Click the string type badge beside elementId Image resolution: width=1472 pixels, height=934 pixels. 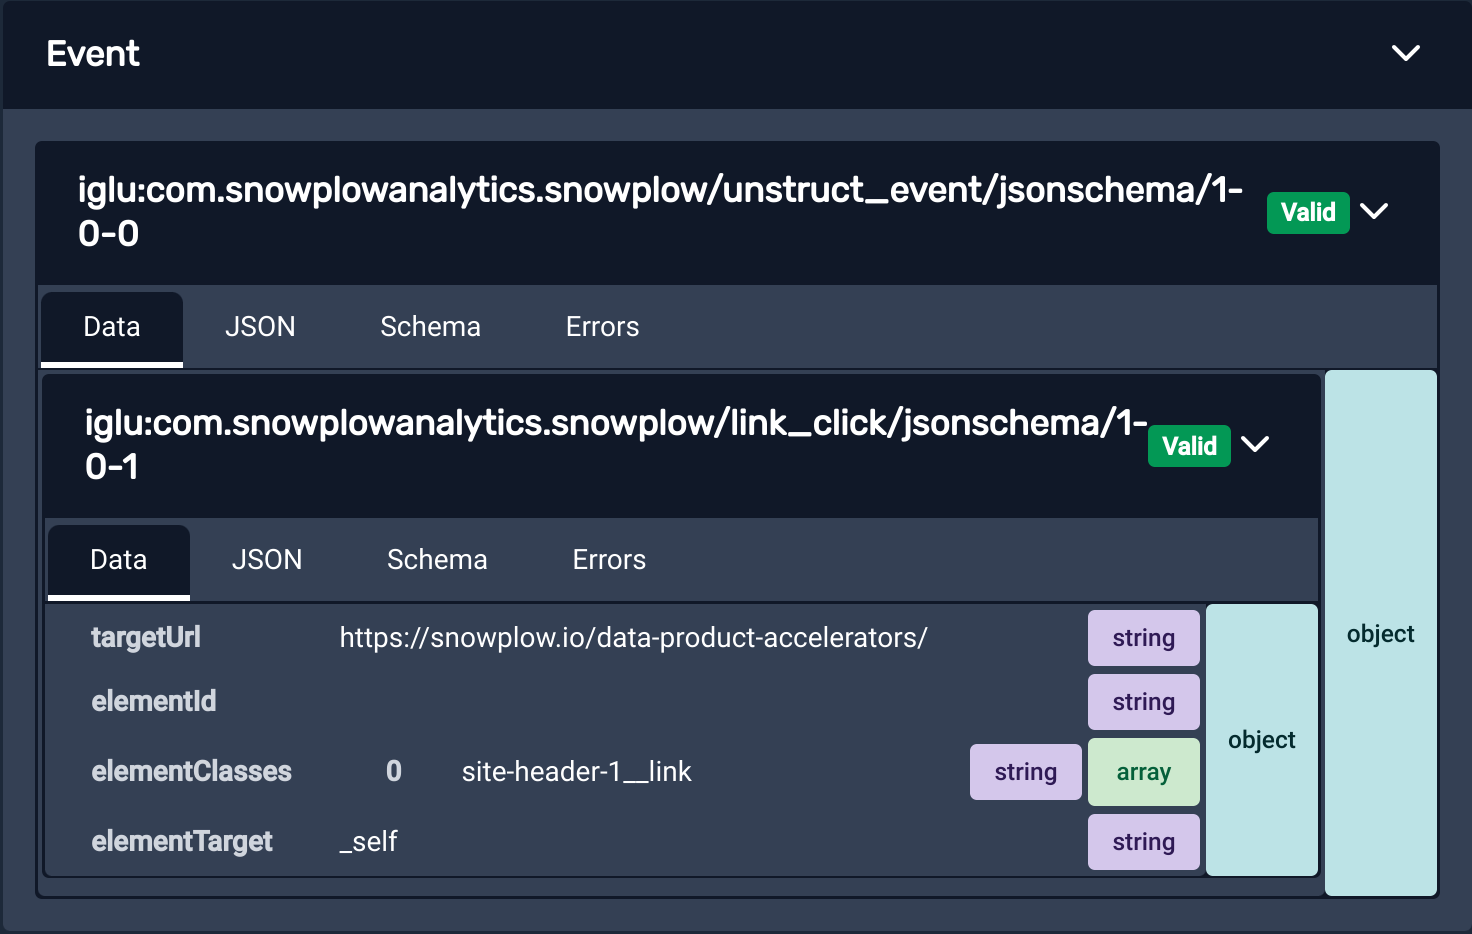[x=1143, y=701]
